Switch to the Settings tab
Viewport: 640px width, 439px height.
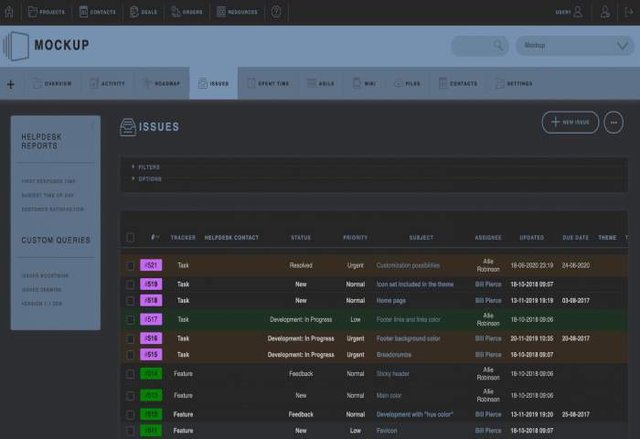tap(514, 84)
